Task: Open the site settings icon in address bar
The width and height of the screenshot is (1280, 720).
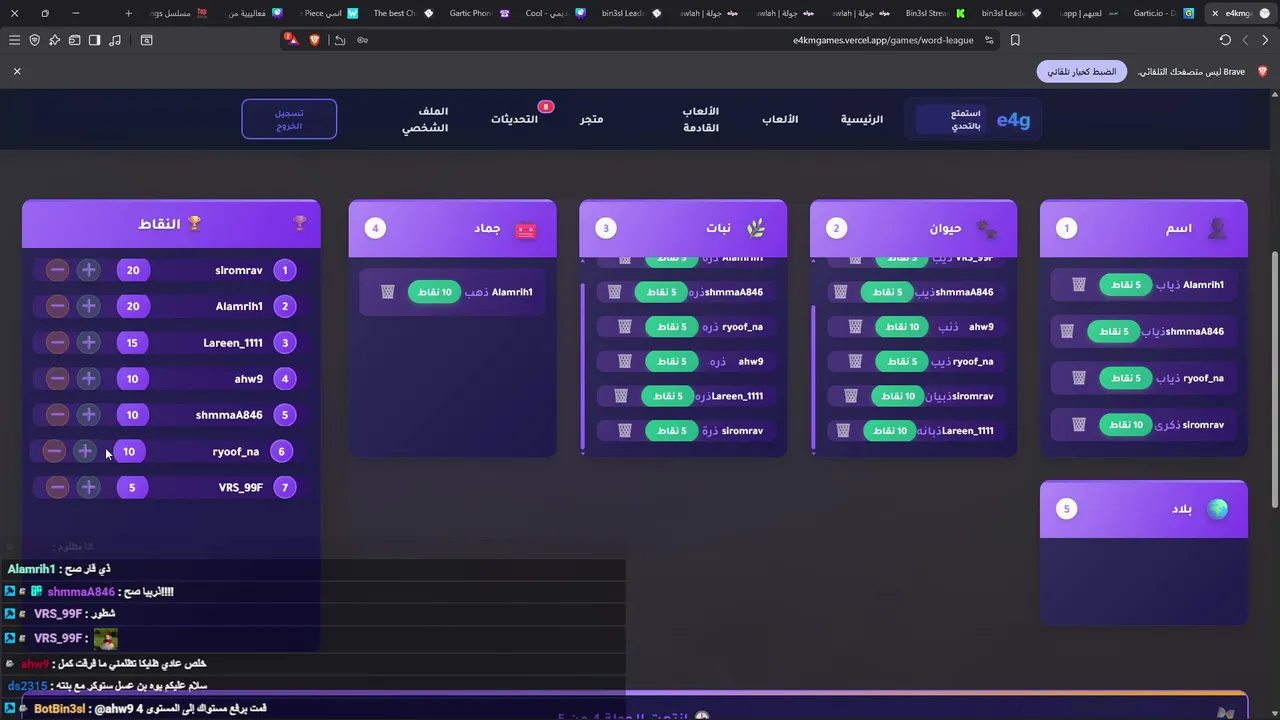Action: pyautogui.click(x=989, y=40)
